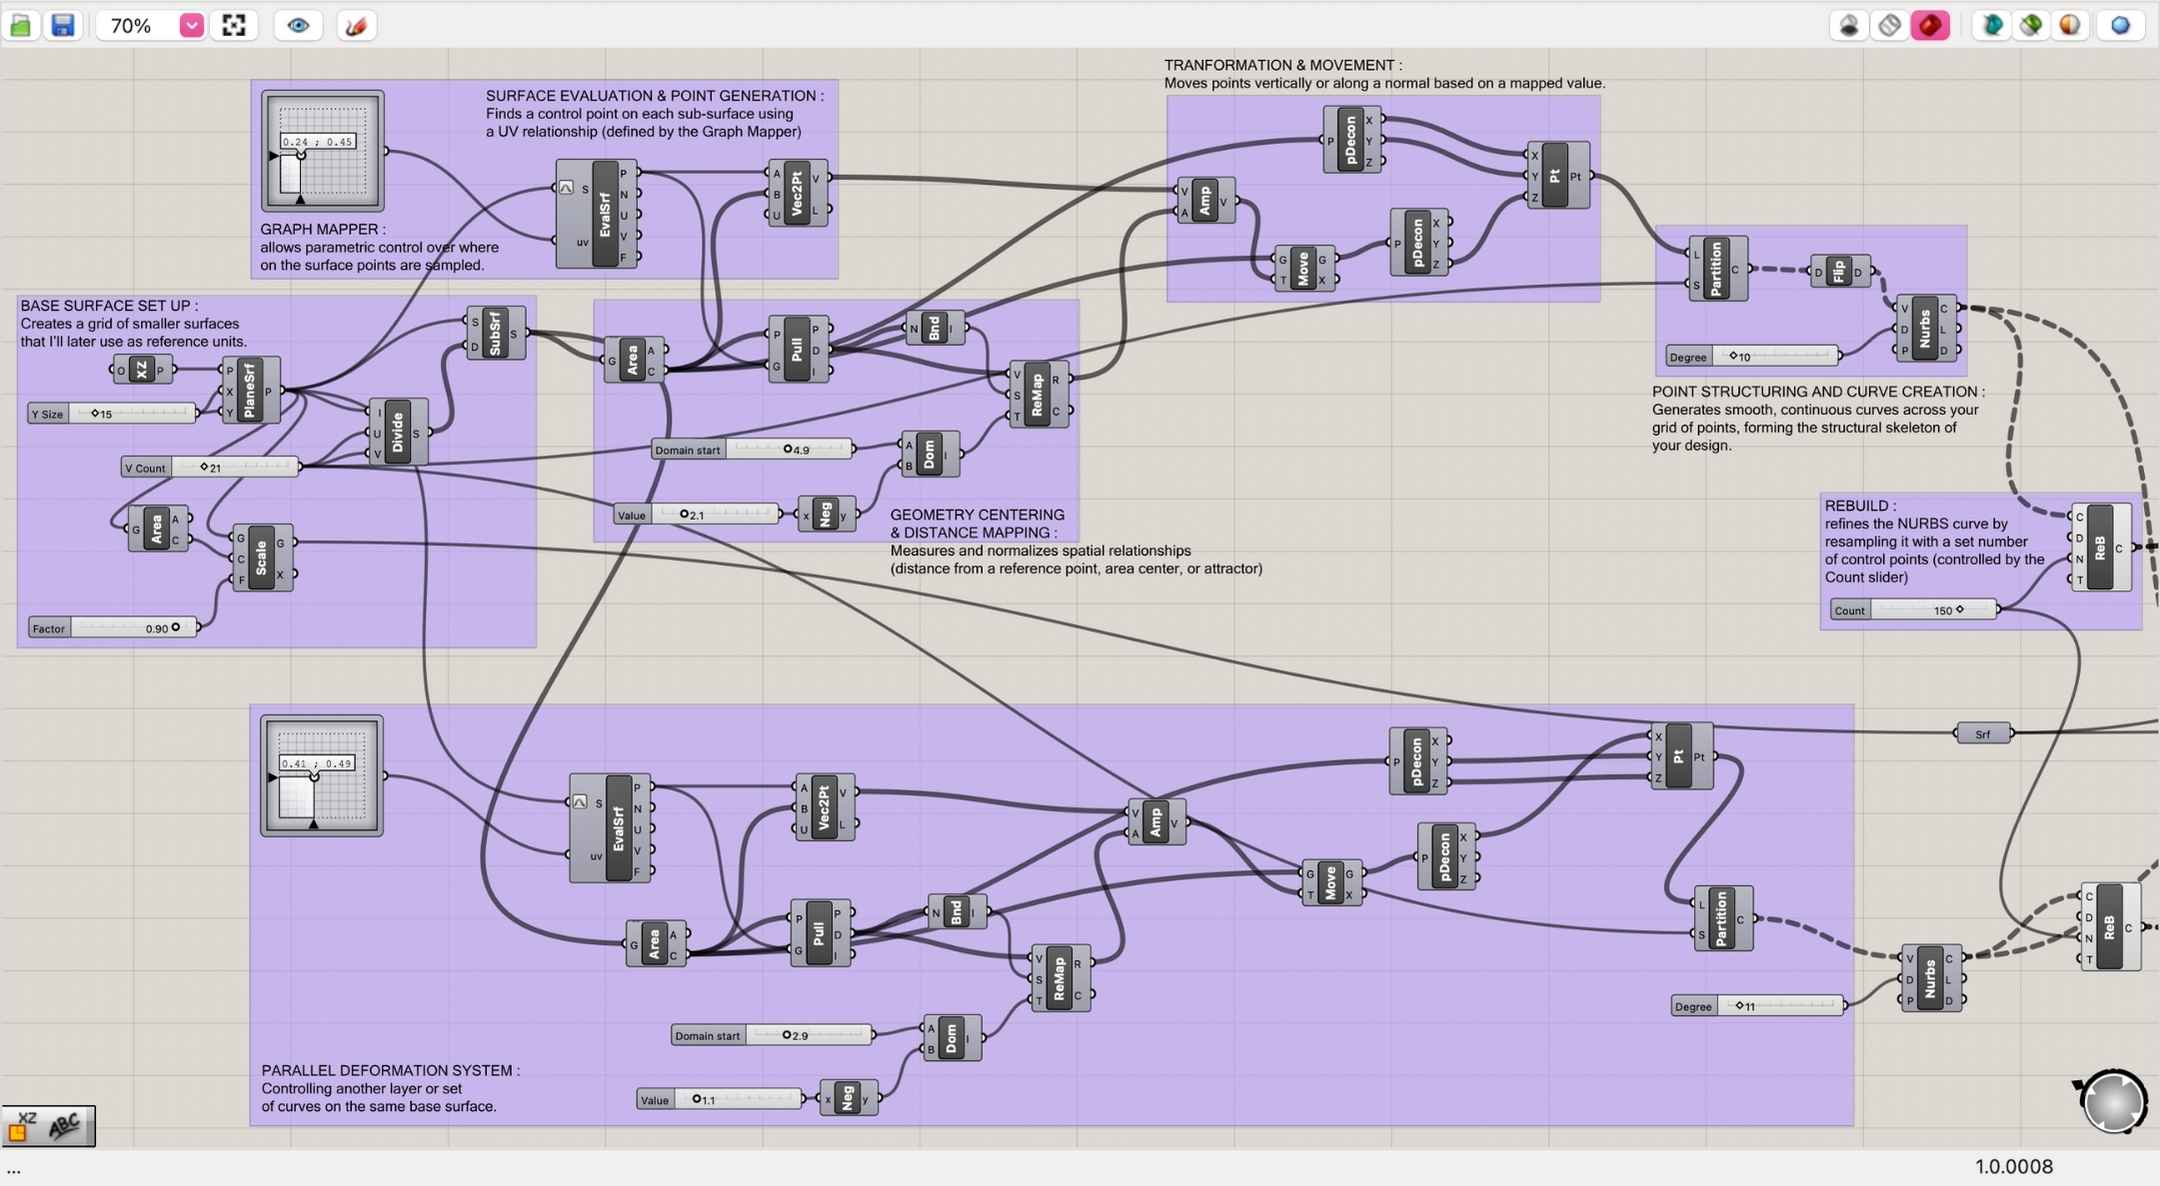
Task: Click the canvas compass widget in the bottom corner
Action: point(2113,1101)
